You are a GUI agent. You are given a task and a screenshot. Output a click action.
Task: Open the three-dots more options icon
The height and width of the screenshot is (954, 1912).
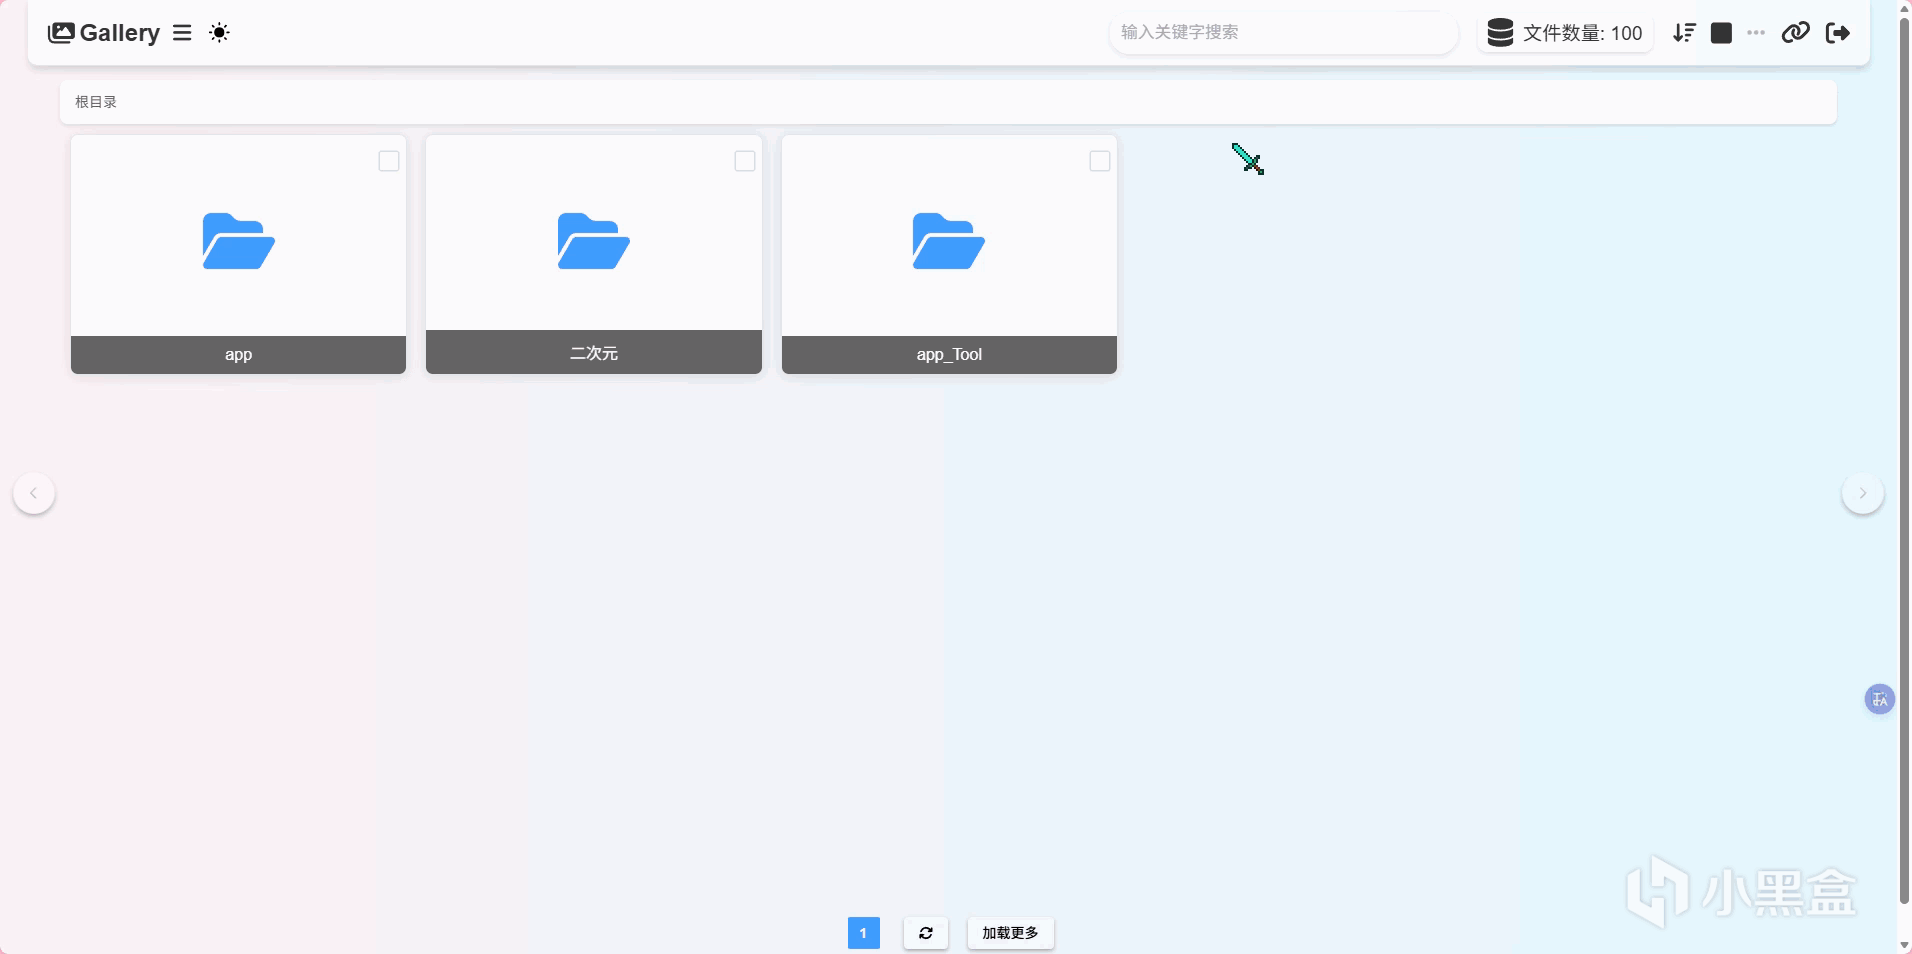coord(1756,33)
